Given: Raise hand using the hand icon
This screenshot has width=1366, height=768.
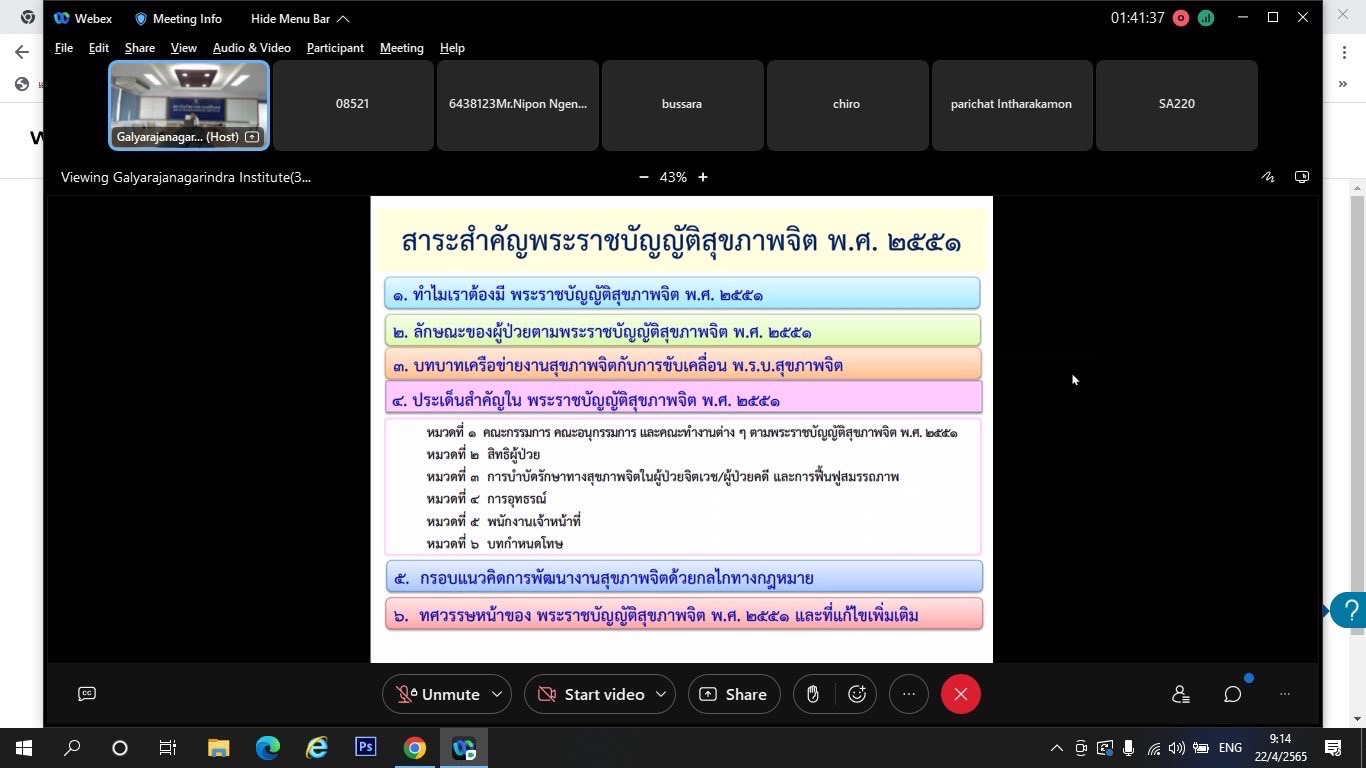Looking at the screenshot, I should pyautogui.click(x=813, y=694).
